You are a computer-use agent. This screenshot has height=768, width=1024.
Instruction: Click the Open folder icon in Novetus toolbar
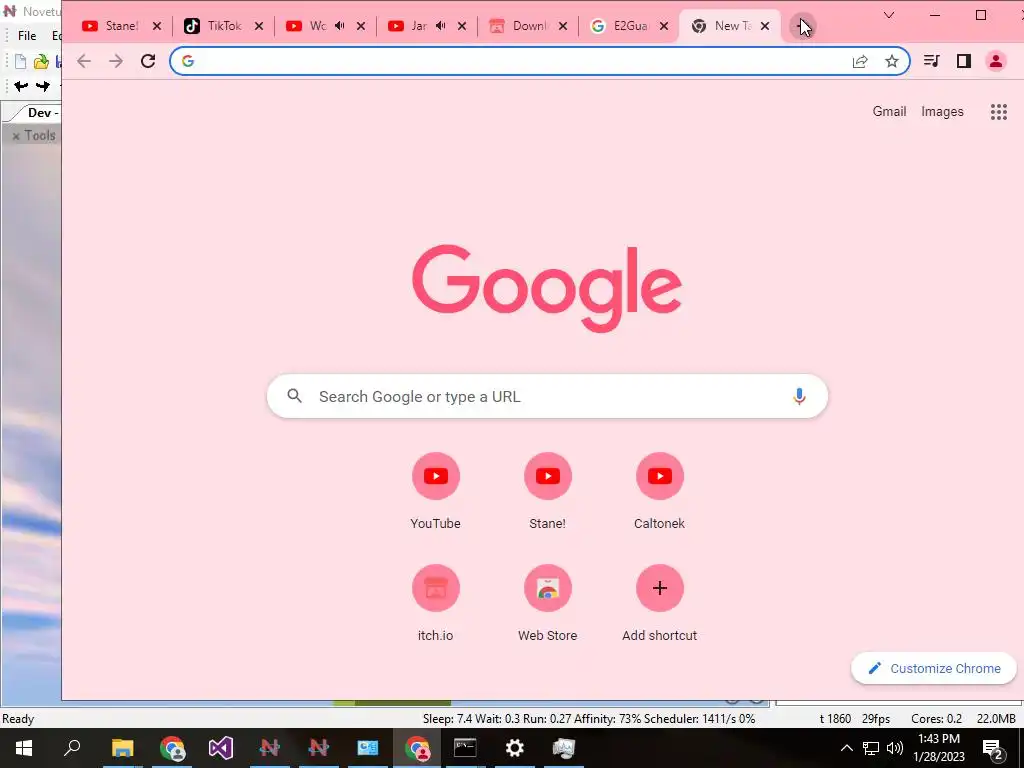coord(41,61)
